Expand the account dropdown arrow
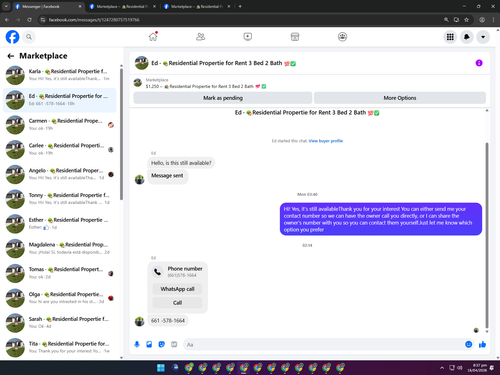This screenshot has height=375, width=500. pyautogui.click(x=483, y=37)
